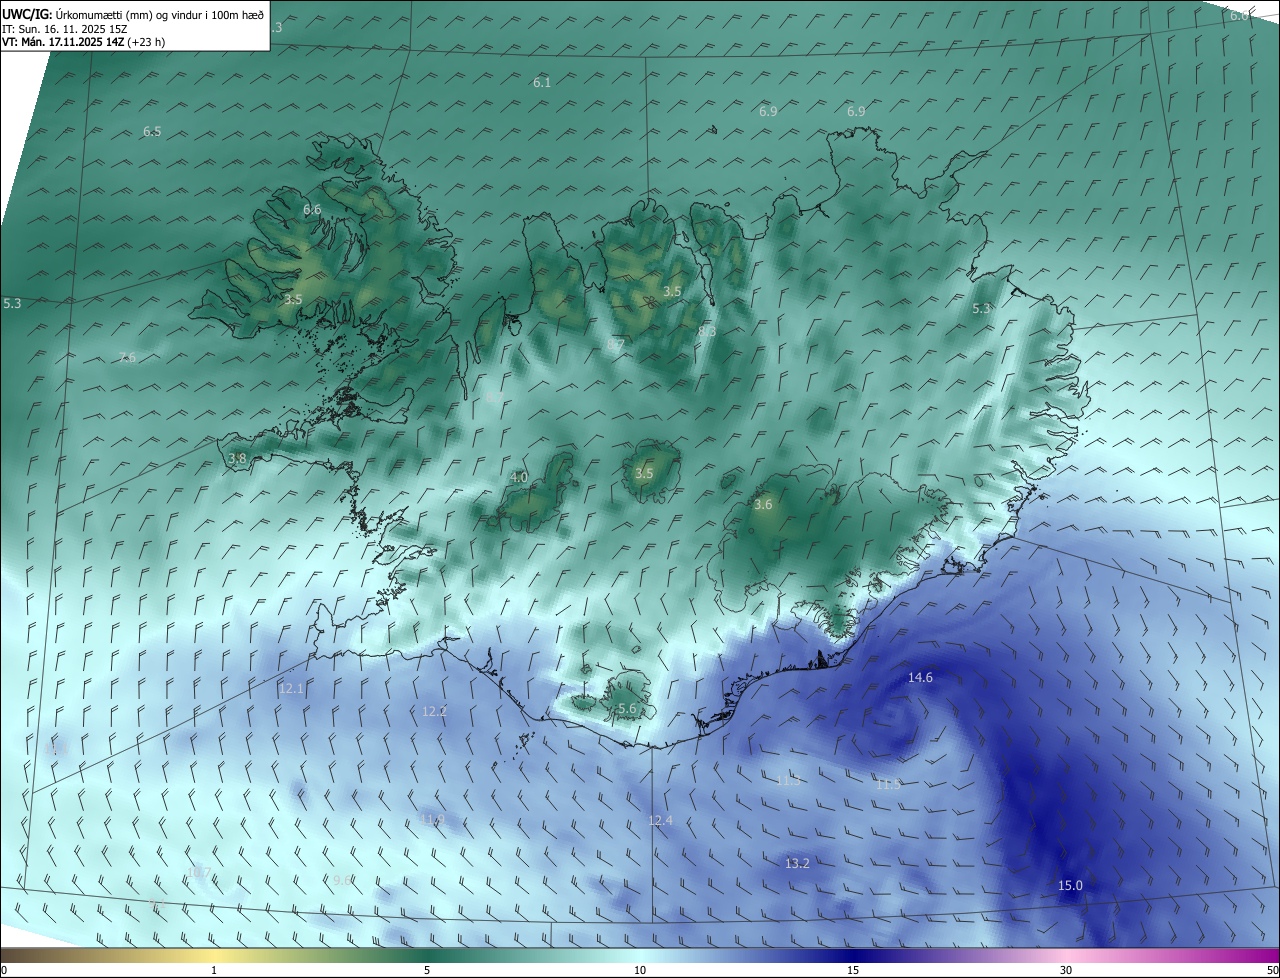Click the 12.4 value label south of Iceland
The width and height of the screenshot is (1280, 978).
[660, 821]
